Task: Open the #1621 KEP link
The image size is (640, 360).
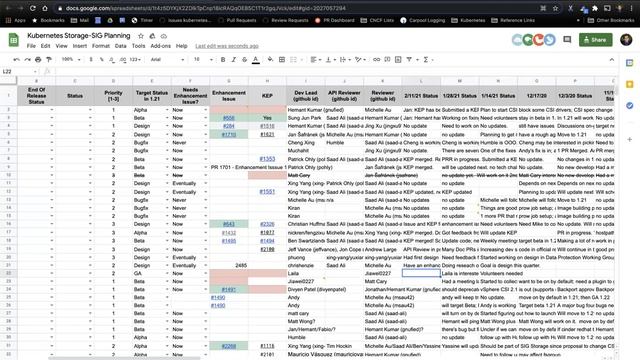Action: [x=267, y=134]
